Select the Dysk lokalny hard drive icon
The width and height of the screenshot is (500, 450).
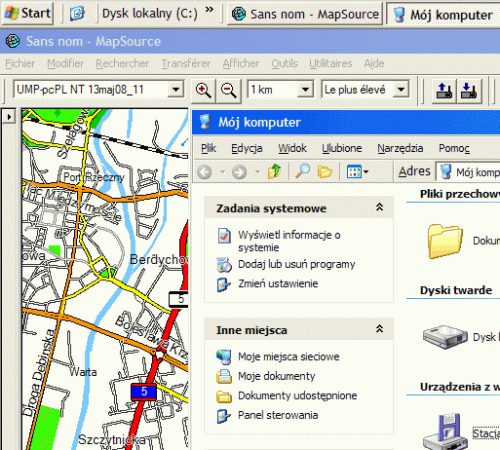click(x=445, y=337)
